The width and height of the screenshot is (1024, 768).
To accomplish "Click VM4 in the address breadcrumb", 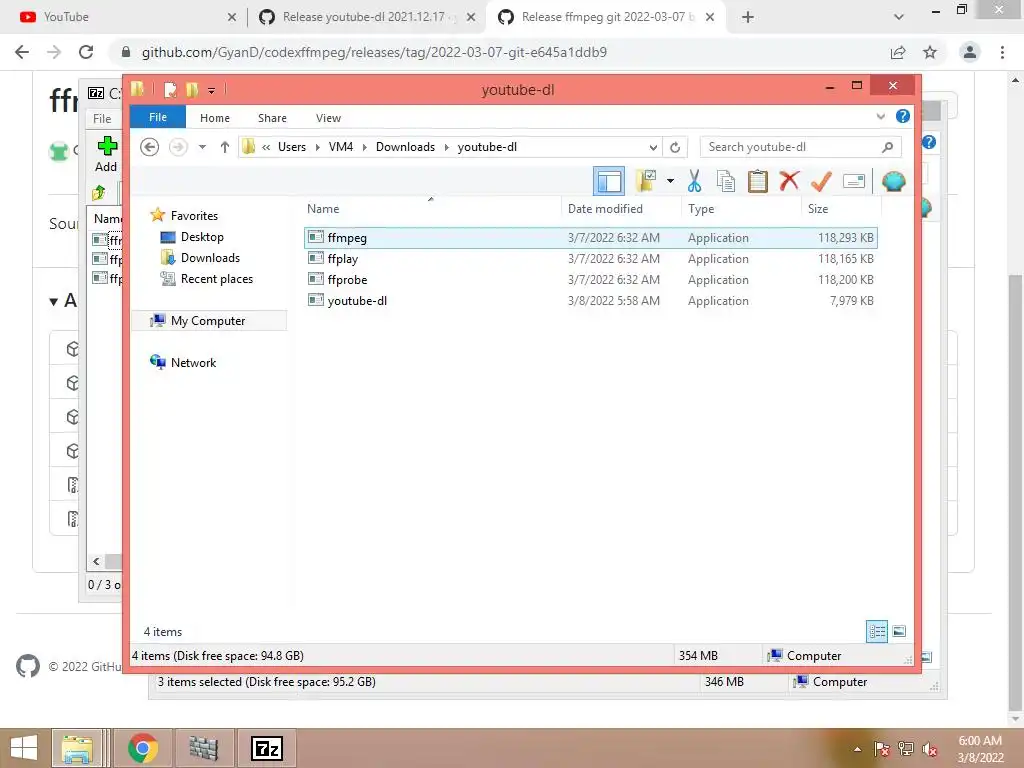I will point(341,147).
